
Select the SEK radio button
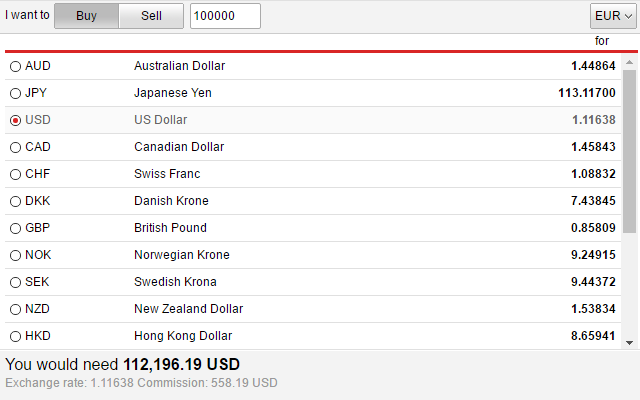16,282
